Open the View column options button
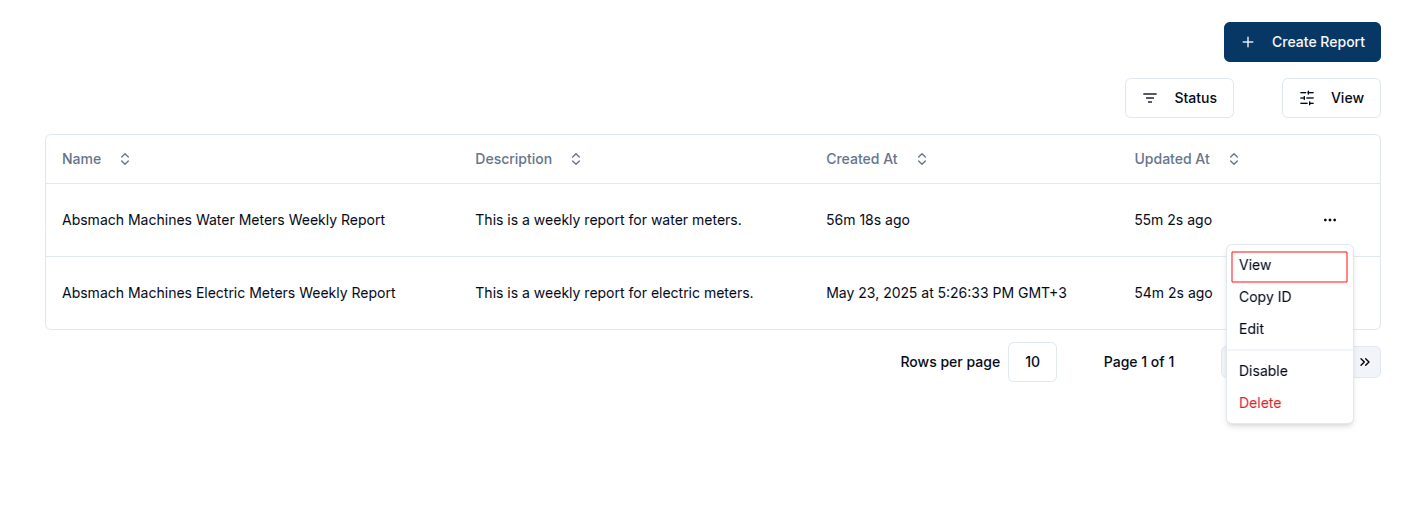Viewport: 1428px width, 511px height. point(1330,98)
